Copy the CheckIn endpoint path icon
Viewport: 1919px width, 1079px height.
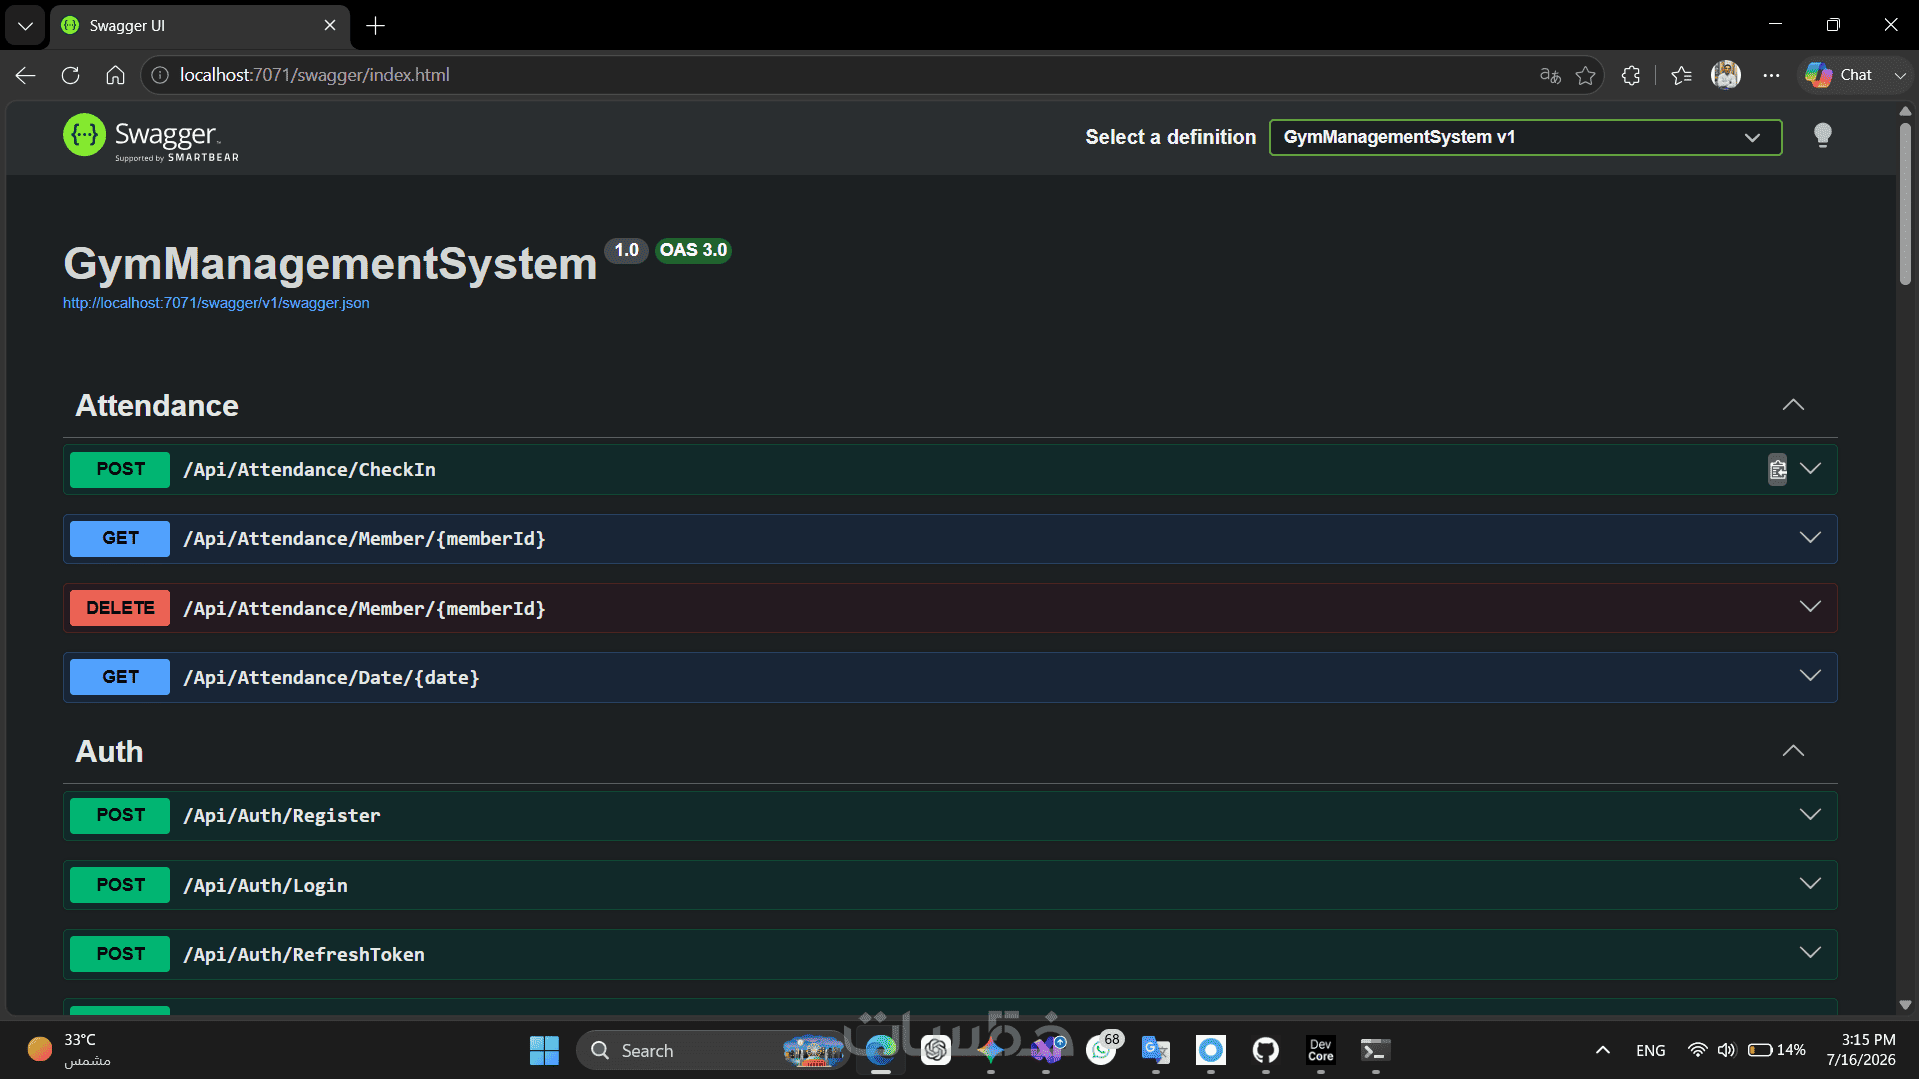point(1777,469)
